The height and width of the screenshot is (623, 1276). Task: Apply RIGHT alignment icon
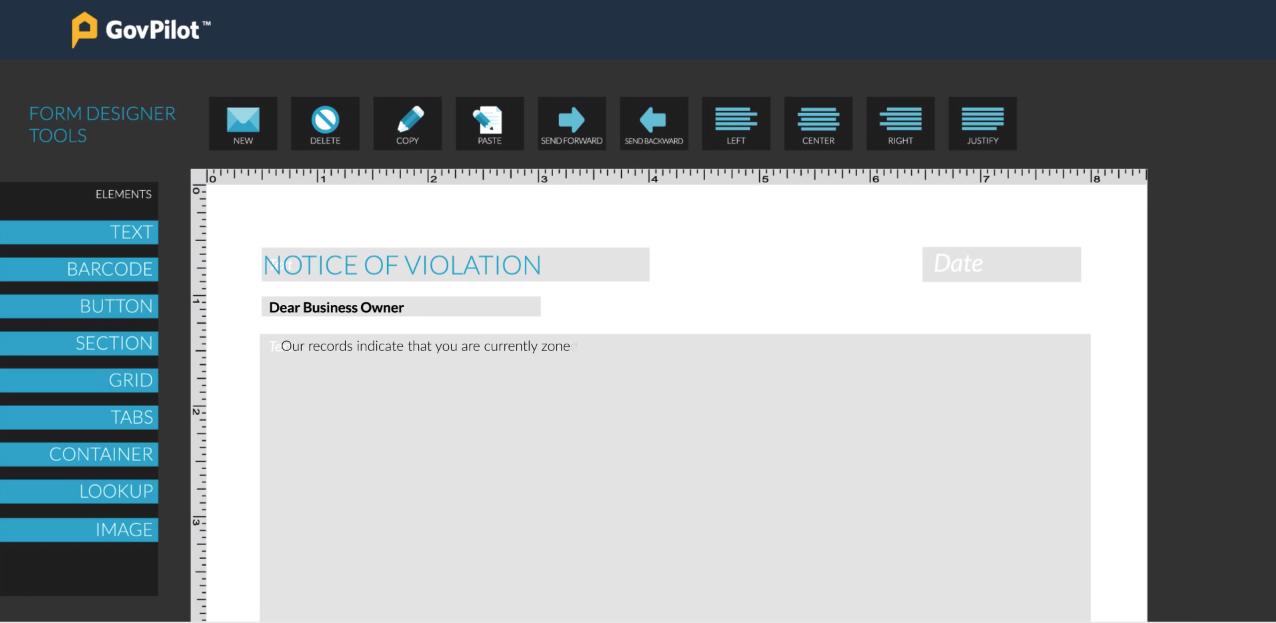pyautogui.click(x=900, y=124)
